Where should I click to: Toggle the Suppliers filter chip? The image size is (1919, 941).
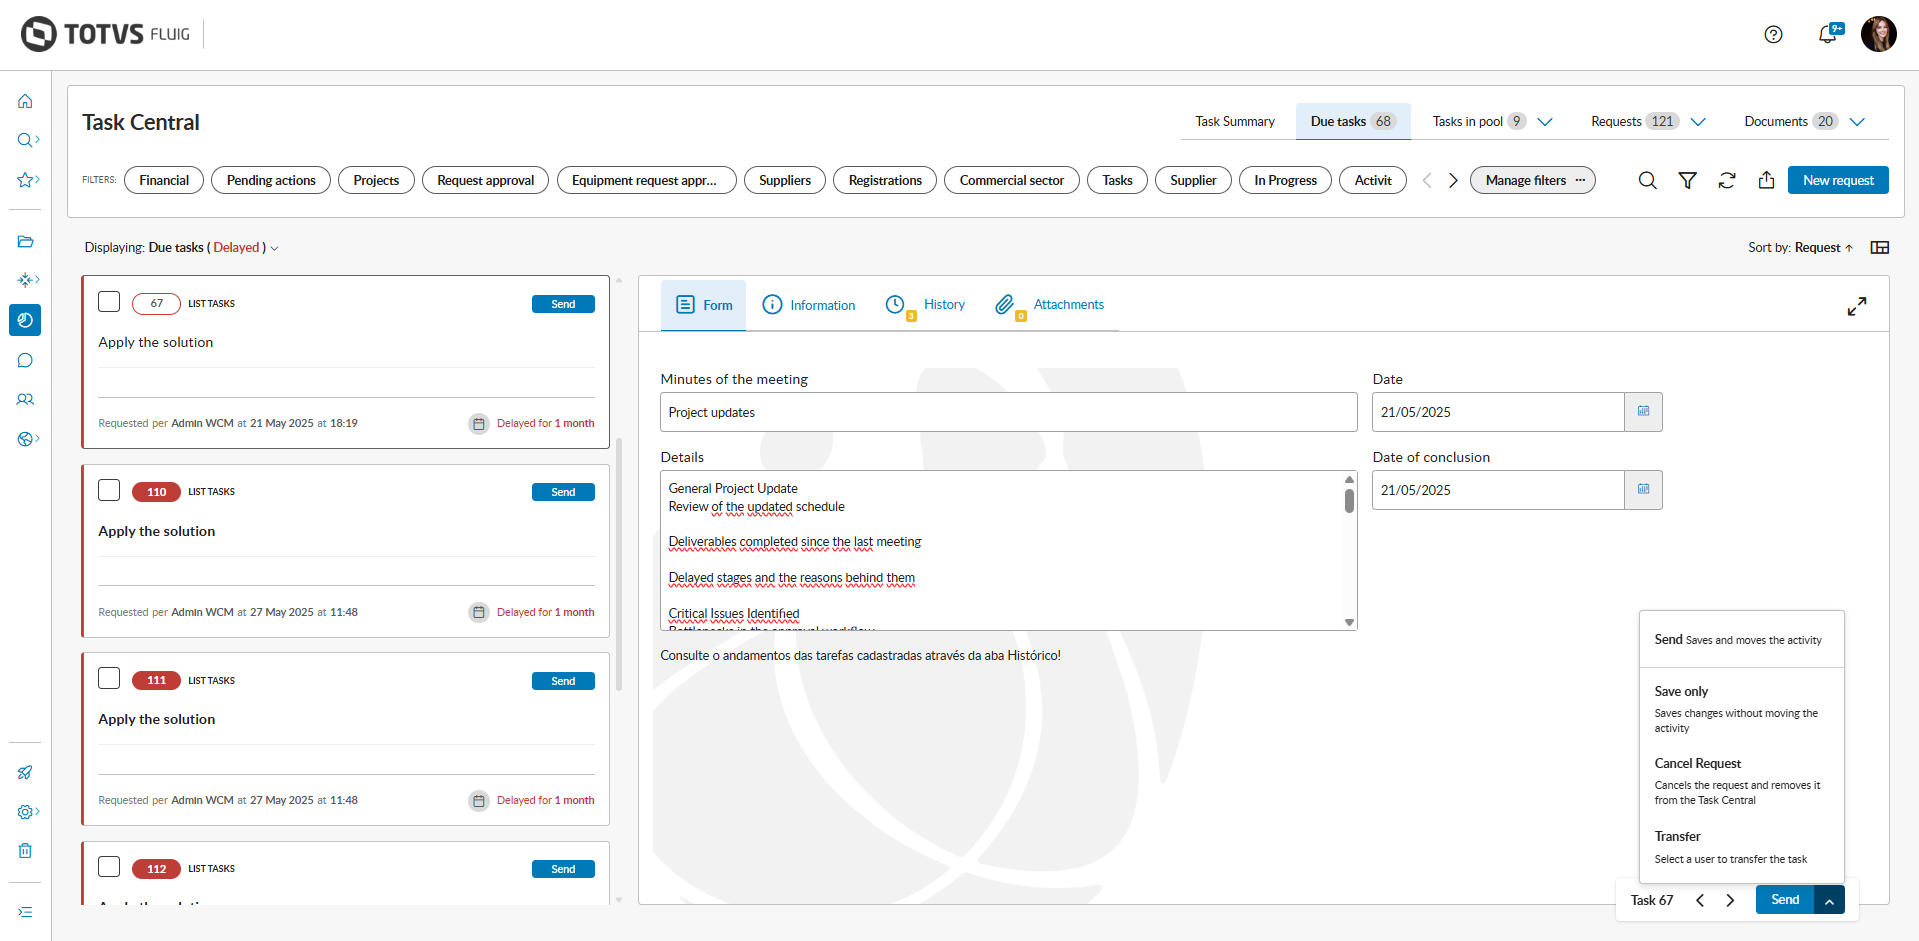(785, 180)
